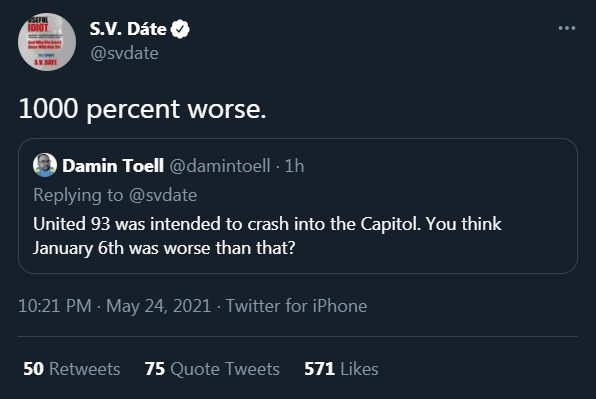Image resolution: width=596 pixels, height=399 pixels.
Task: Open Damin Toell's small avatar
Action: pyautogui.click(x=45, y=165)
